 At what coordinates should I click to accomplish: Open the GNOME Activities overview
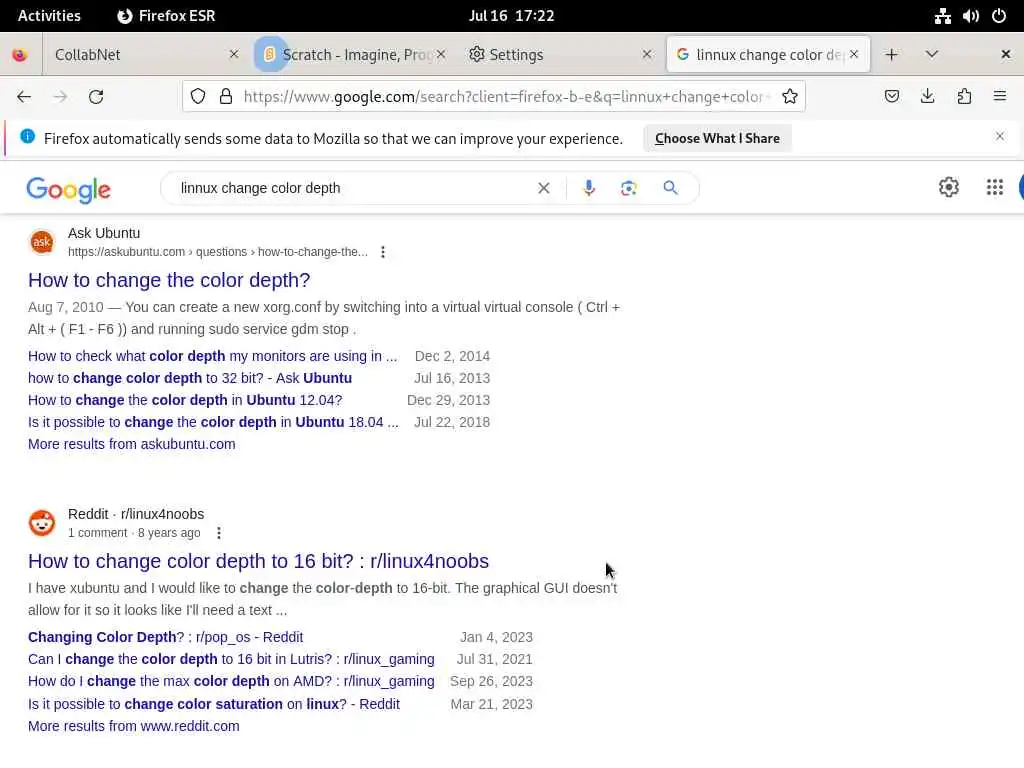pyautogui.click(x=49, y=16)
